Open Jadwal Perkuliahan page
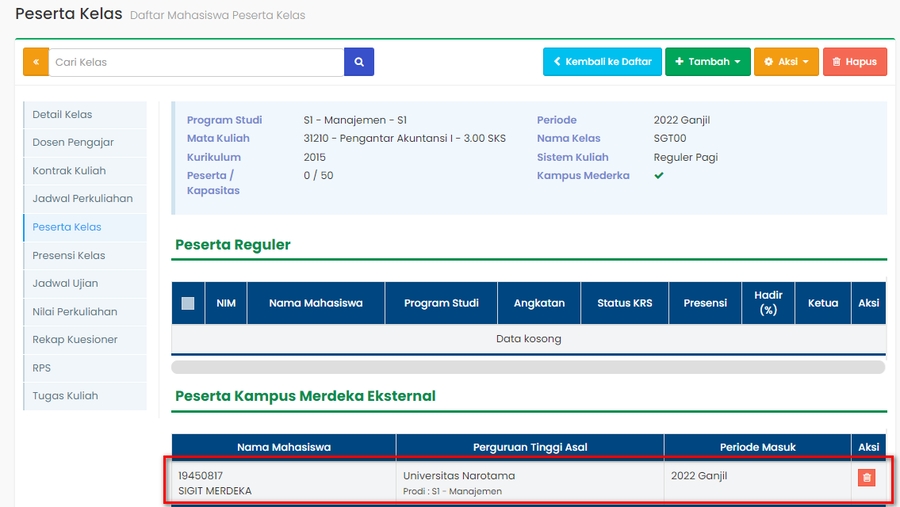The image size is (900, 507). [82, 199]
